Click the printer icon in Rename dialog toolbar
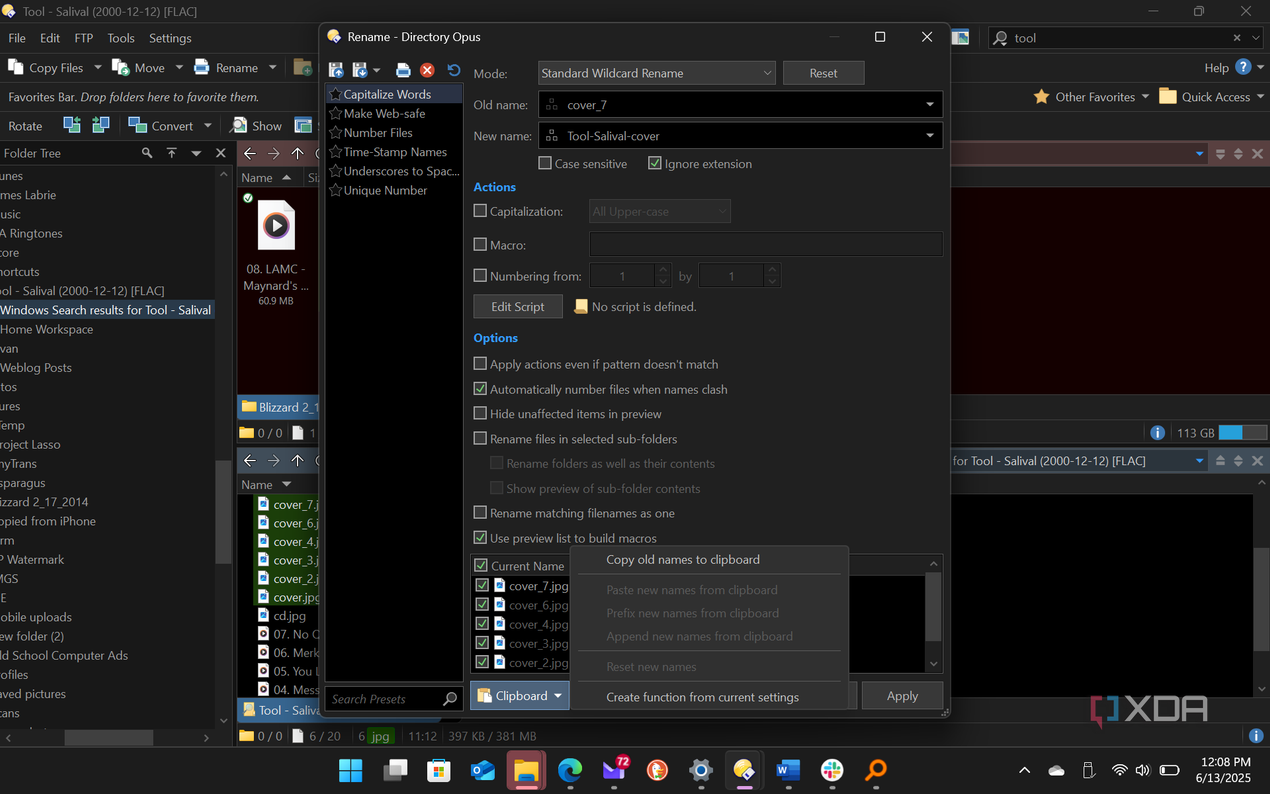The image size is (1270, 794). pyautogui.click(x=403, y=70)
